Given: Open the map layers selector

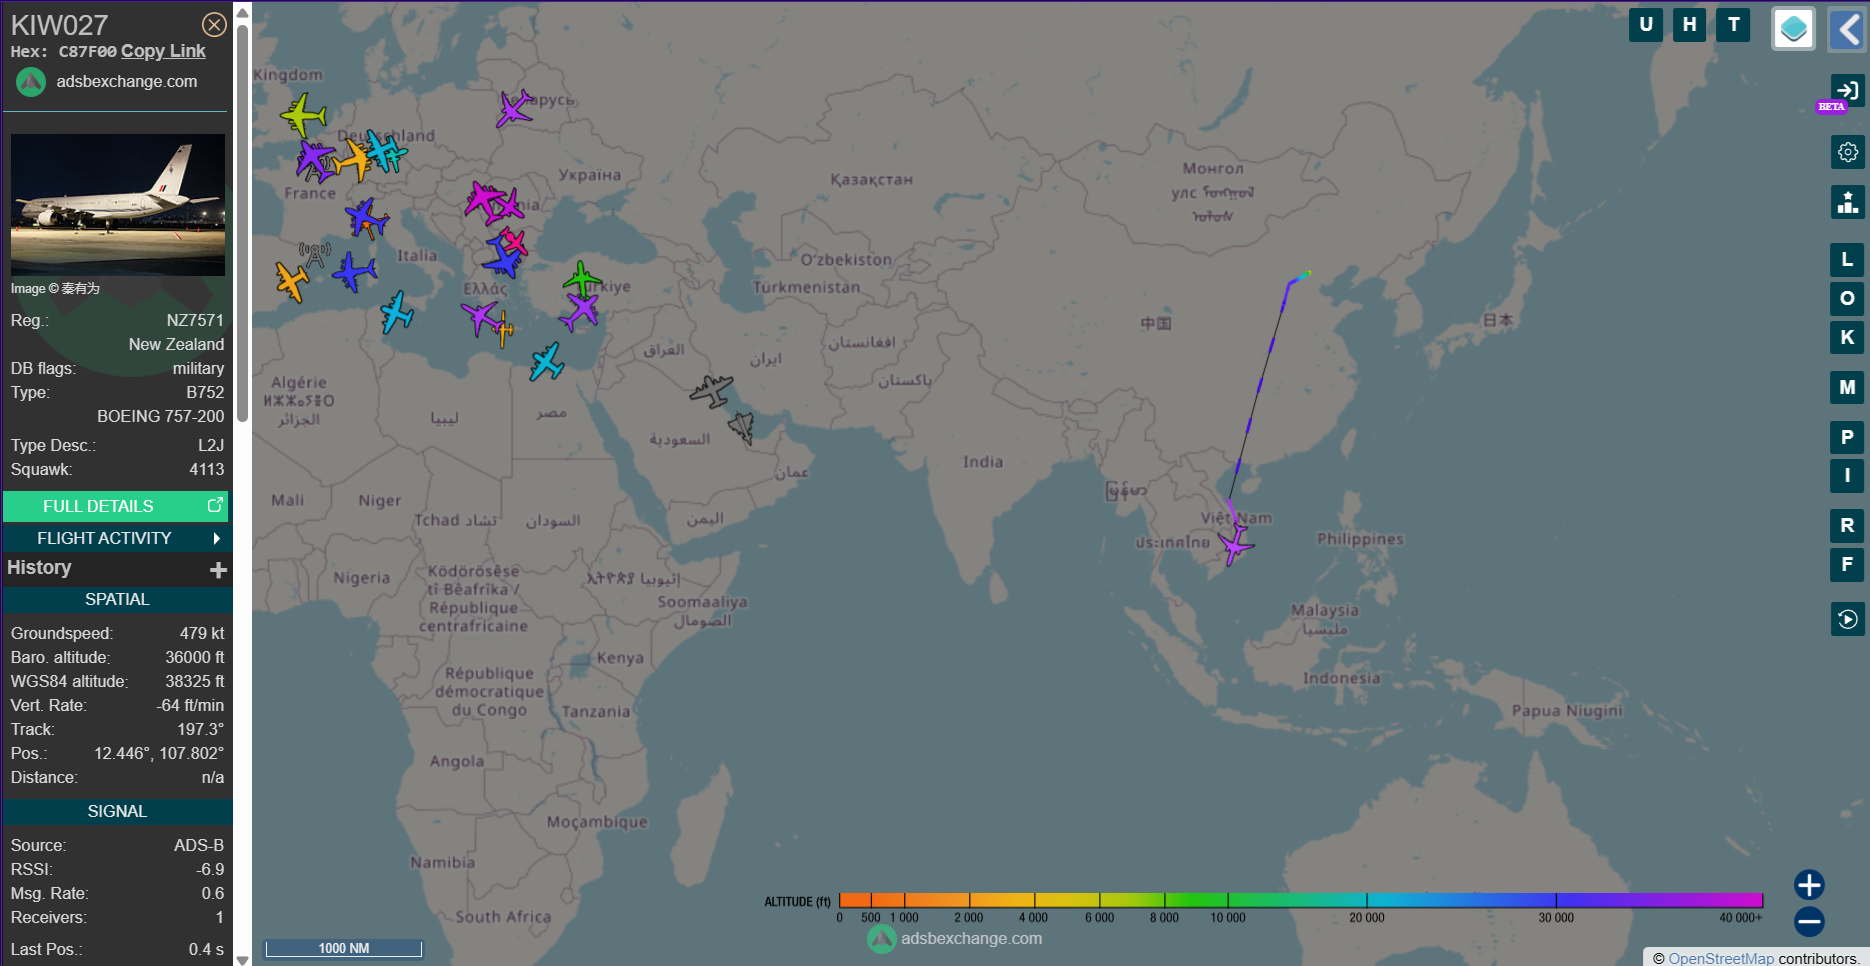Looking at the screenshot, I should click(1793, 29).
